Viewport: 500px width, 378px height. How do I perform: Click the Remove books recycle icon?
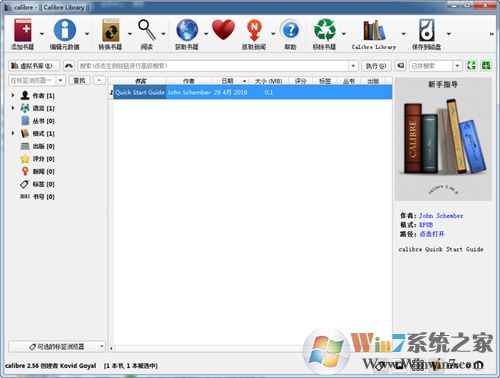tap(324, 30)
